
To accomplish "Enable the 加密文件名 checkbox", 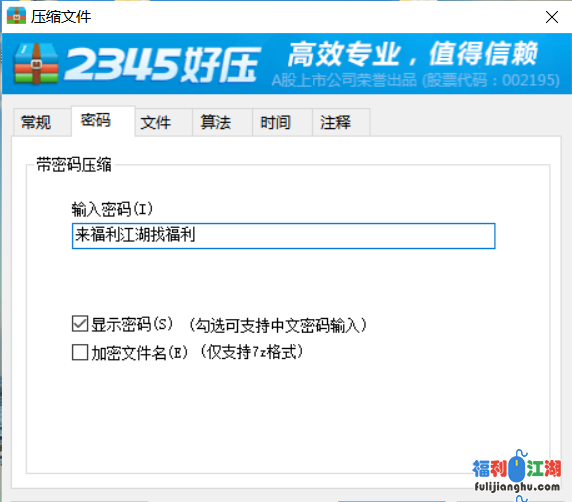I will (80, 352).
